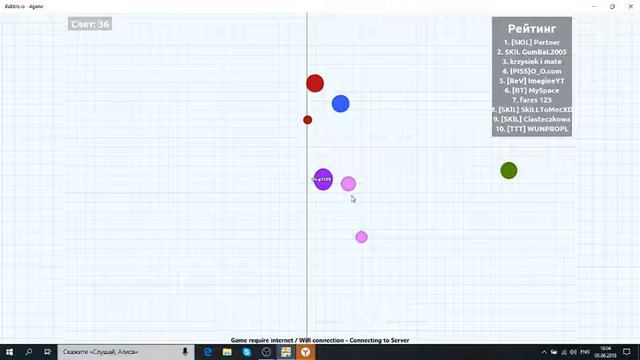This screenshot has width=640, height=360.
Task: Click the taskbar search magnifier icon
Action: coord(29,352)
